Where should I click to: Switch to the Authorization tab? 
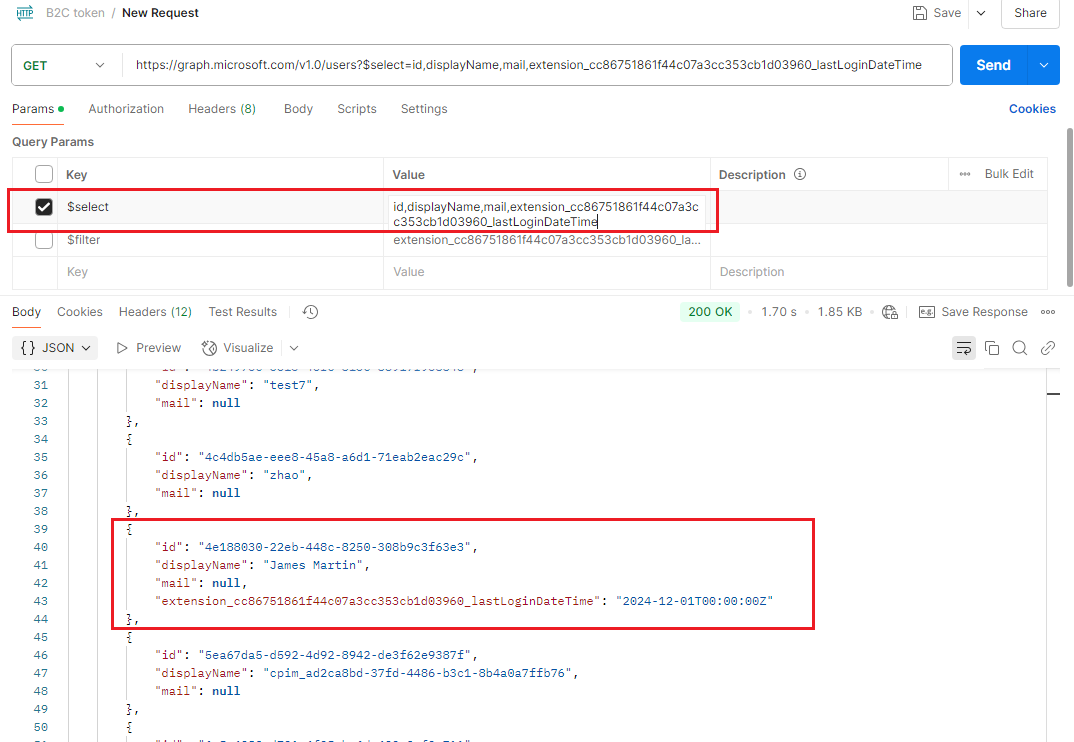click(x=126, y=109)
